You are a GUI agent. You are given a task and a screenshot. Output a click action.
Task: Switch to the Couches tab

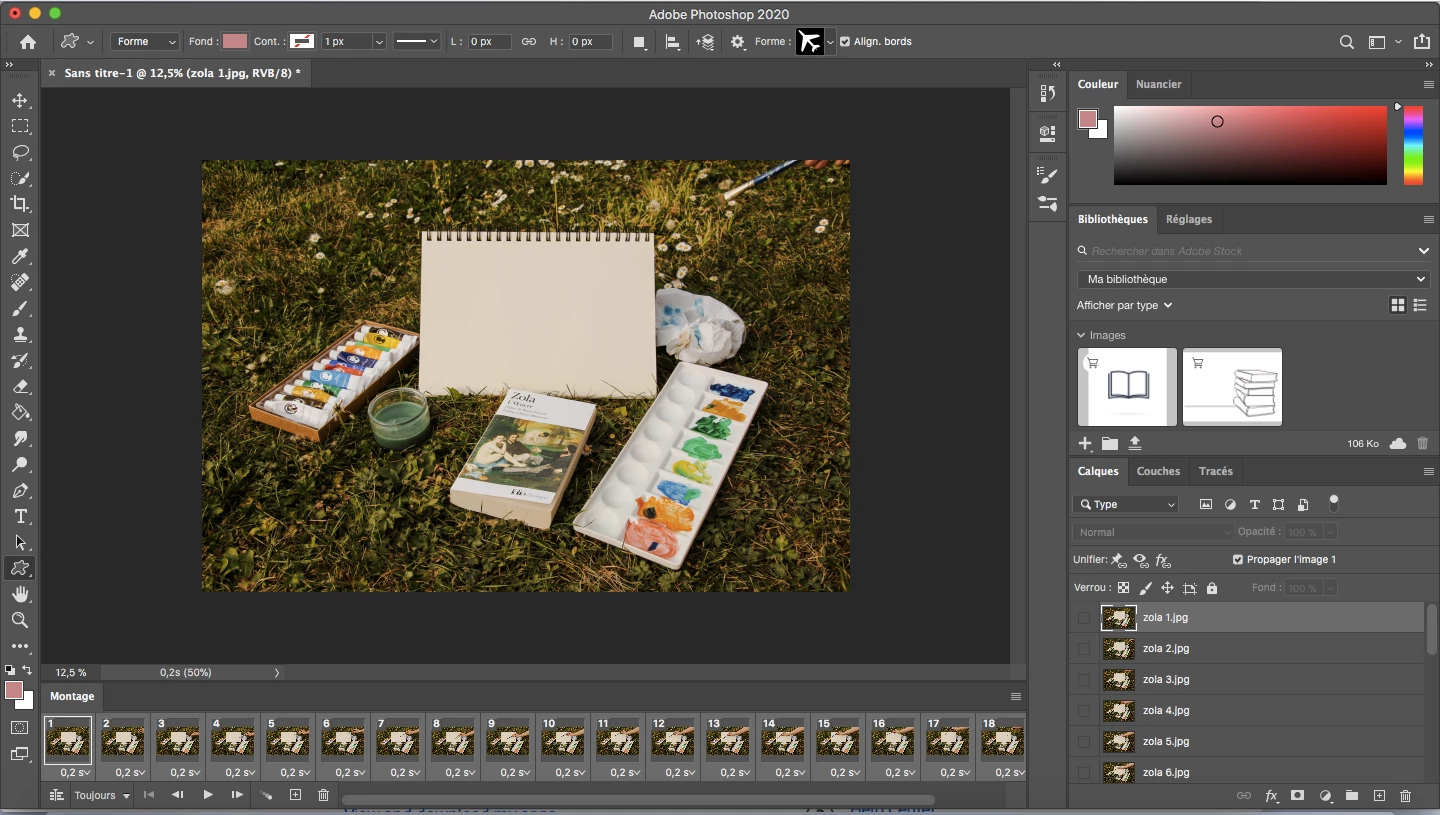[1158, 472]
